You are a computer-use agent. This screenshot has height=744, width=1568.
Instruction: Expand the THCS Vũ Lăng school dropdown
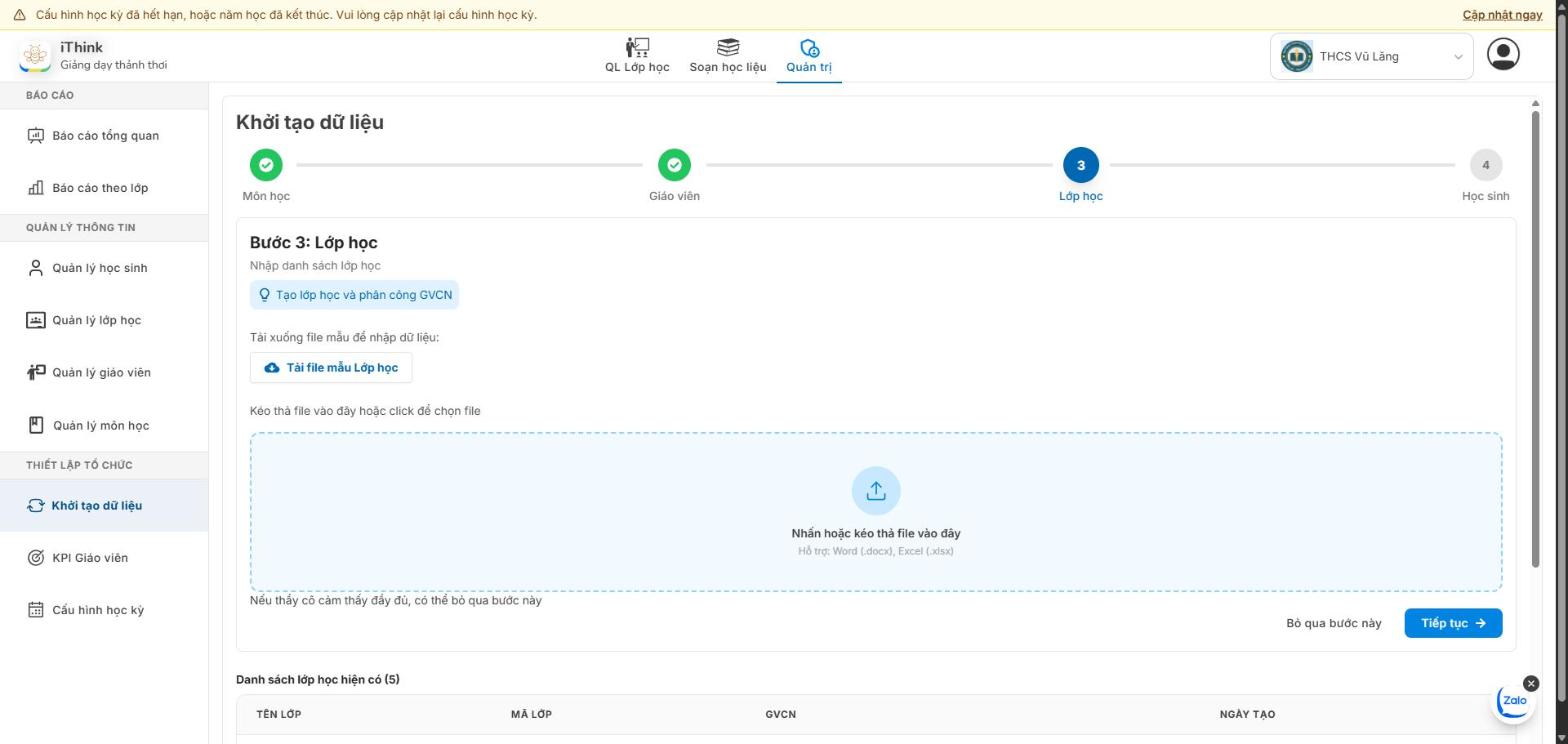(x=1371, y=56)
